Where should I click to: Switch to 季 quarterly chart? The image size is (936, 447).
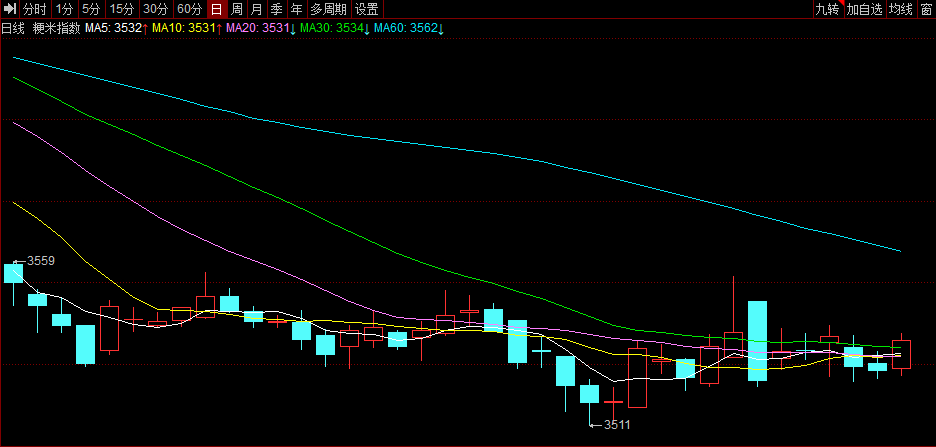coord(276,9)
